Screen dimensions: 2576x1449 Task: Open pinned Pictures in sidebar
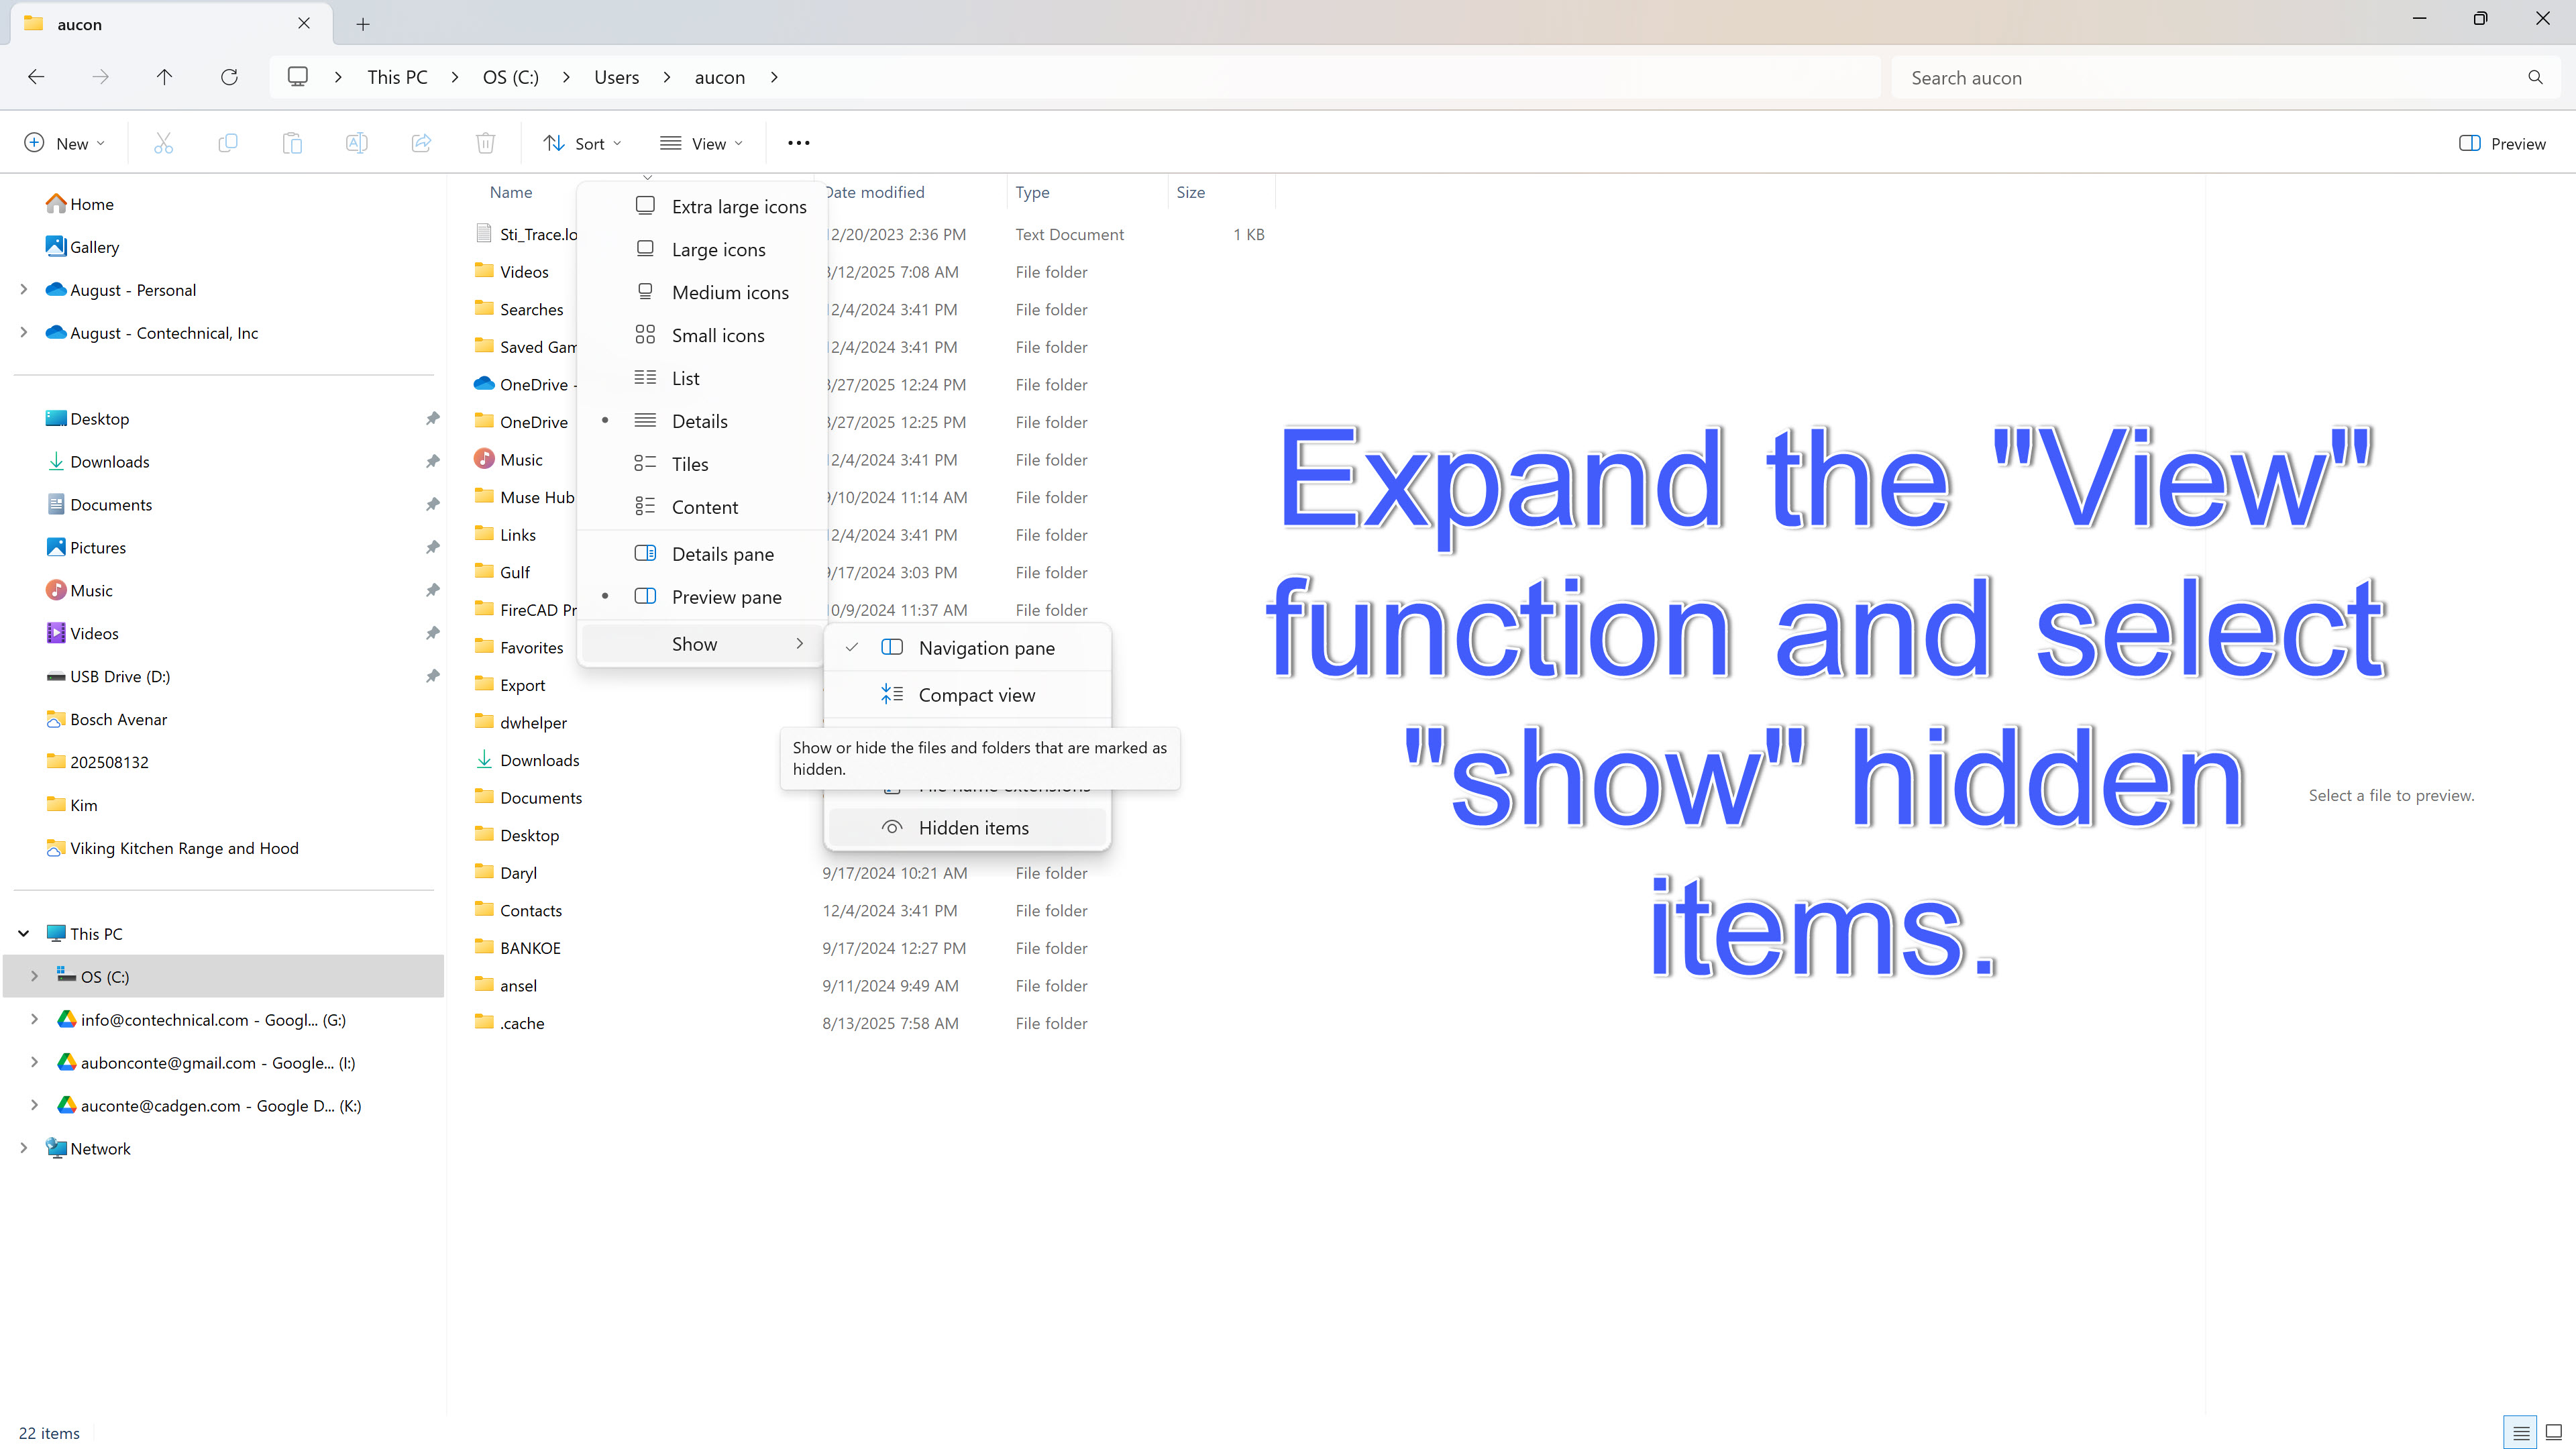86,548
